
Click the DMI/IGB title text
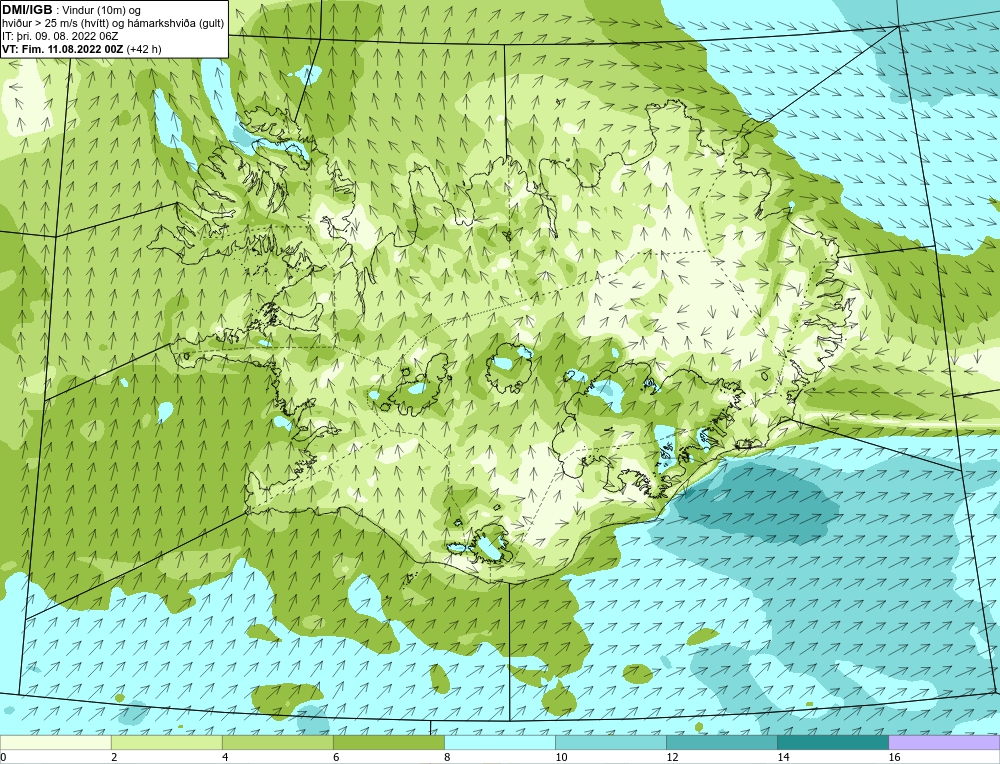click(29, 10)
